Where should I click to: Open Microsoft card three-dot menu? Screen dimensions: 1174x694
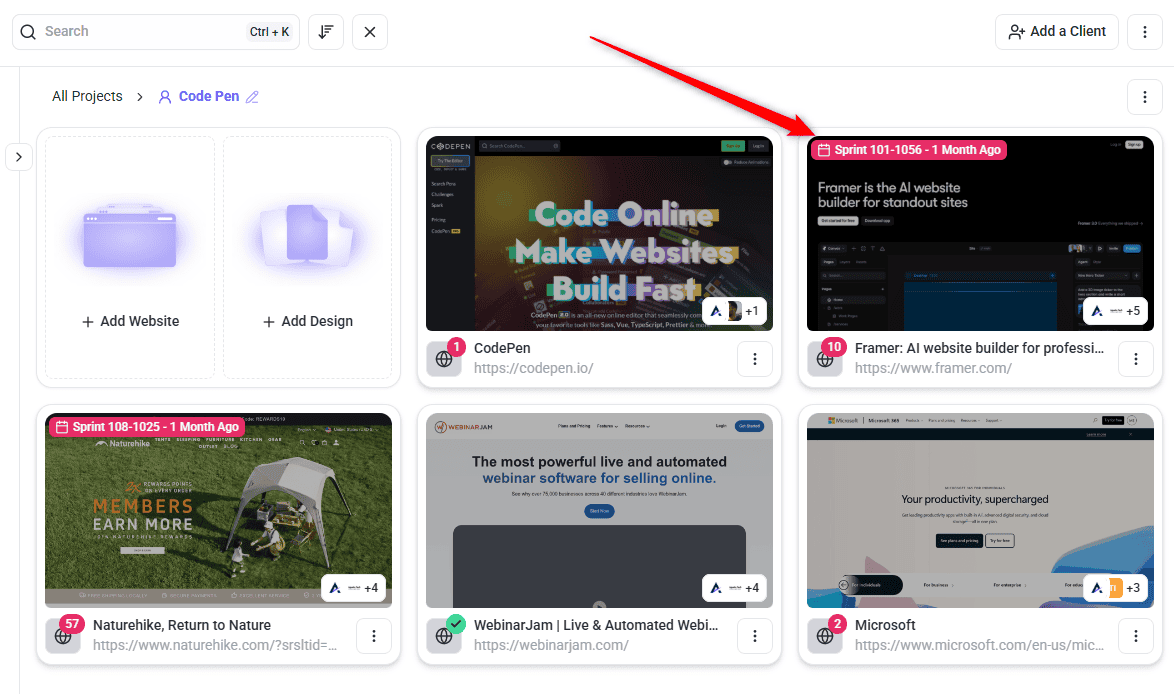1136,636
